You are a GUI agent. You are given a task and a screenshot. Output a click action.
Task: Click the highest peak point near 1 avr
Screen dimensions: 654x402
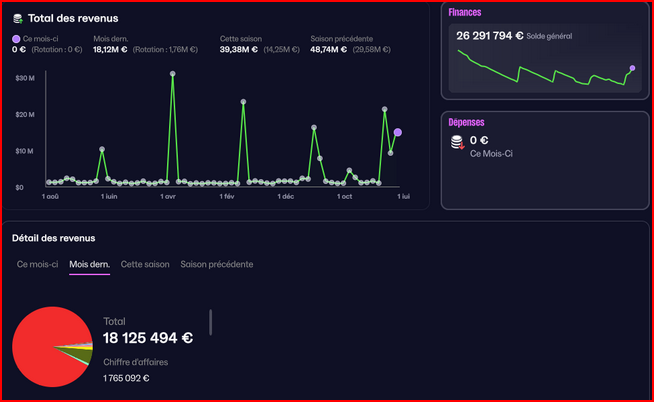click(173, 73)
